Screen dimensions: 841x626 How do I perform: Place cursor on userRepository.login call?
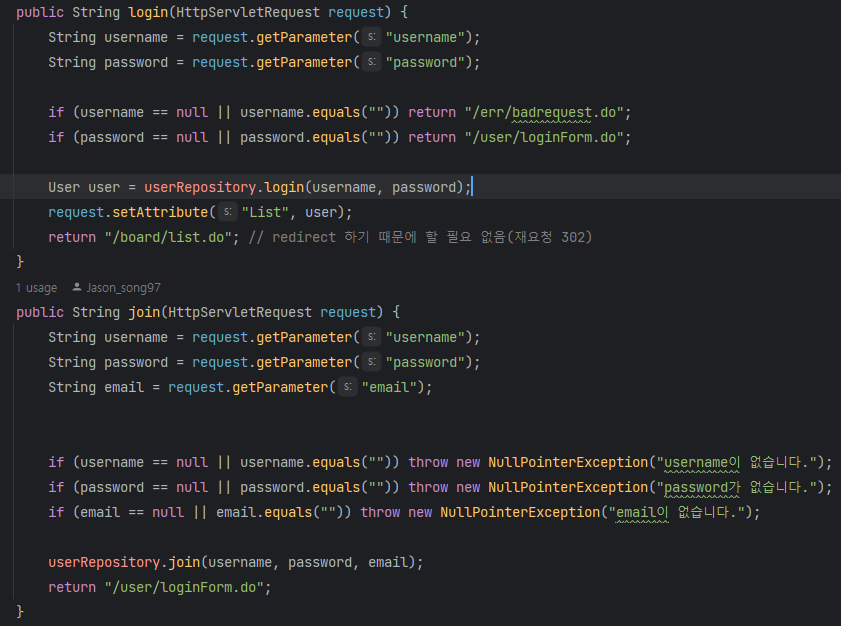(x=224, y=187)
